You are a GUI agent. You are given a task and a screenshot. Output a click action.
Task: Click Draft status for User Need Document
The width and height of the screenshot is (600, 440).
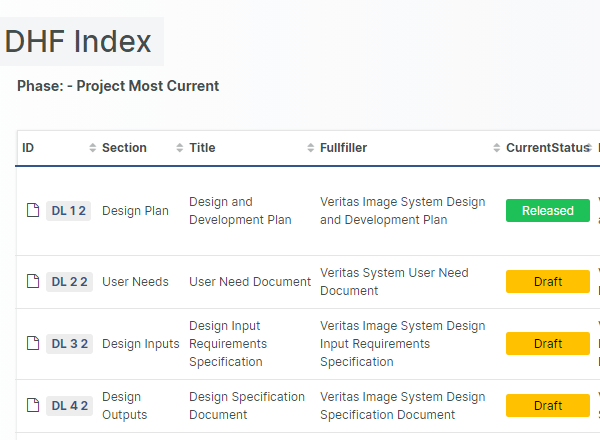point(548,282)
